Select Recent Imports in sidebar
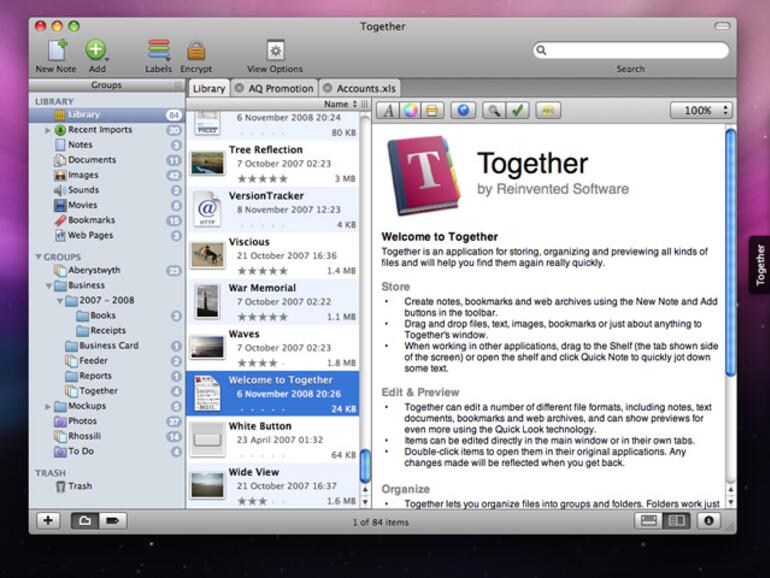The height and width of the screenshot is (578, 770). tap(107, 130)
